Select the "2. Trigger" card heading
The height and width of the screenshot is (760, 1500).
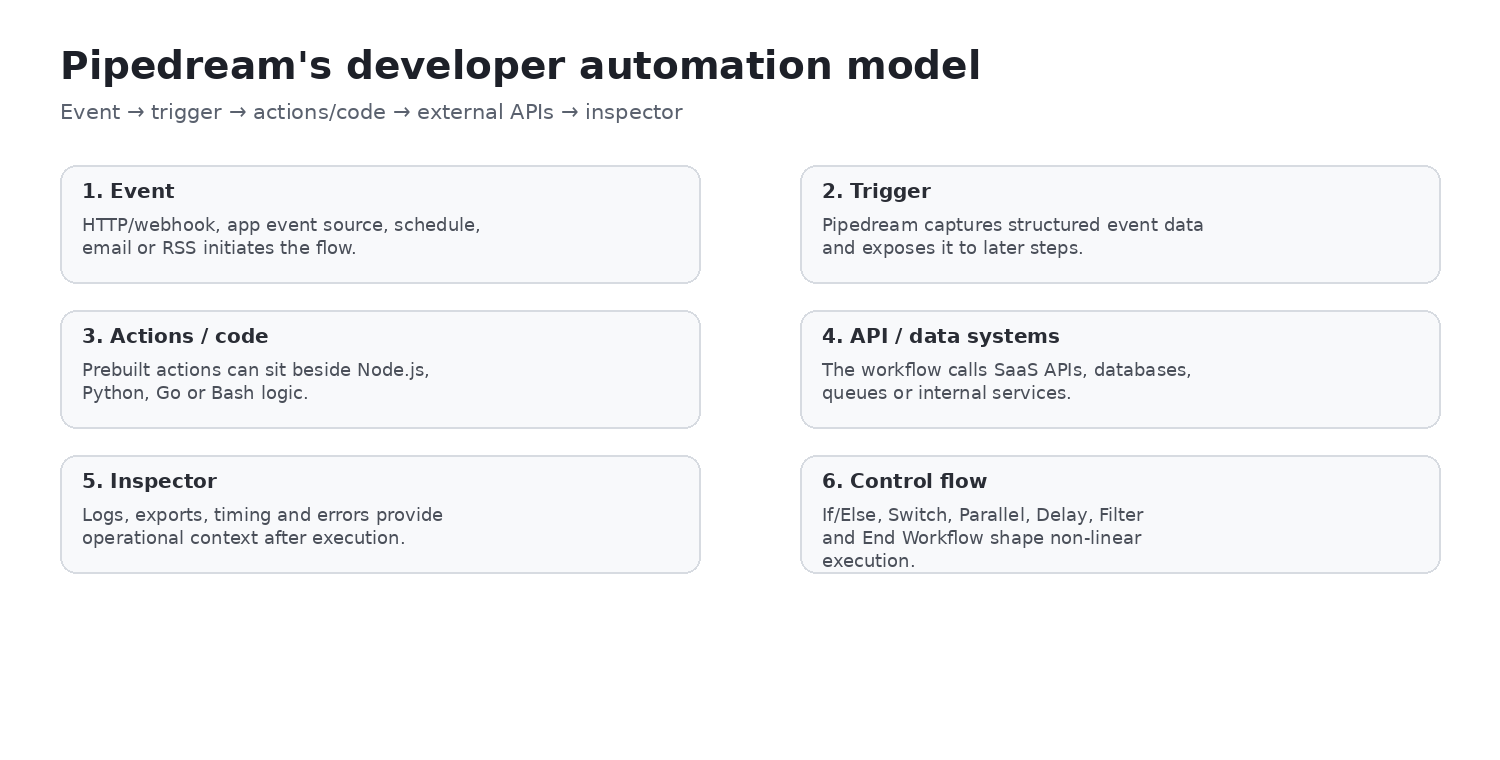pyautogui.click(x=876, y=191)
